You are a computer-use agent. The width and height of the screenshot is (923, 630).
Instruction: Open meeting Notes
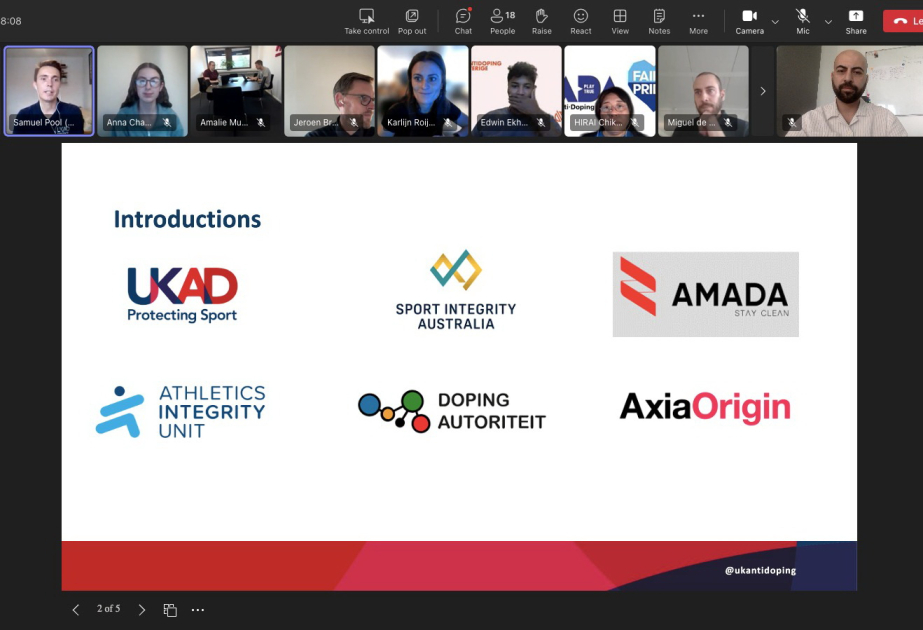(x=659, y=22)
